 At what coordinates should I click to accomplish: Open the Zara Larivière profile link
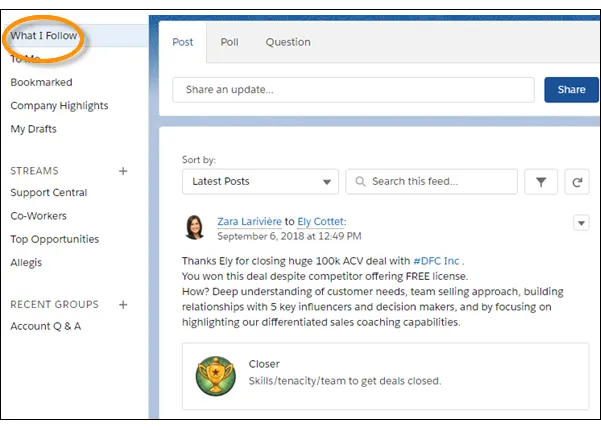click(x=250, y=222)
